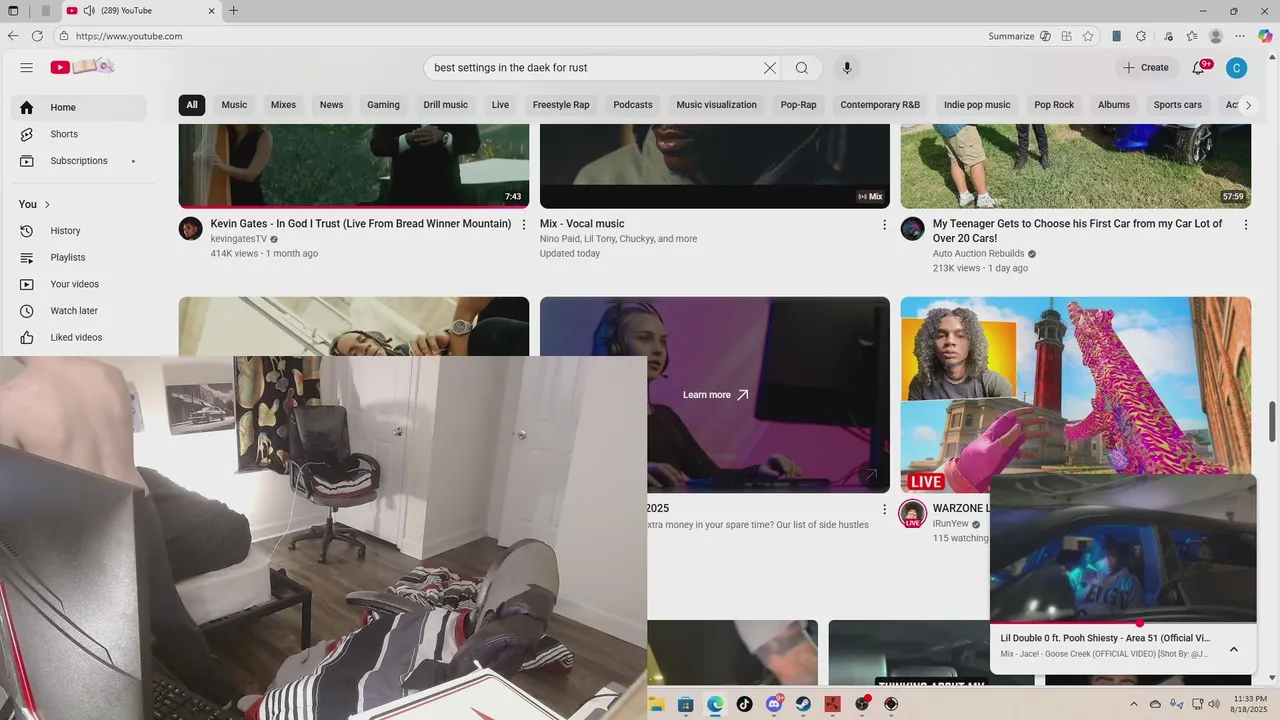Open Steam from the taskbar
The image size is (1280, 720).
pos(802,704)
